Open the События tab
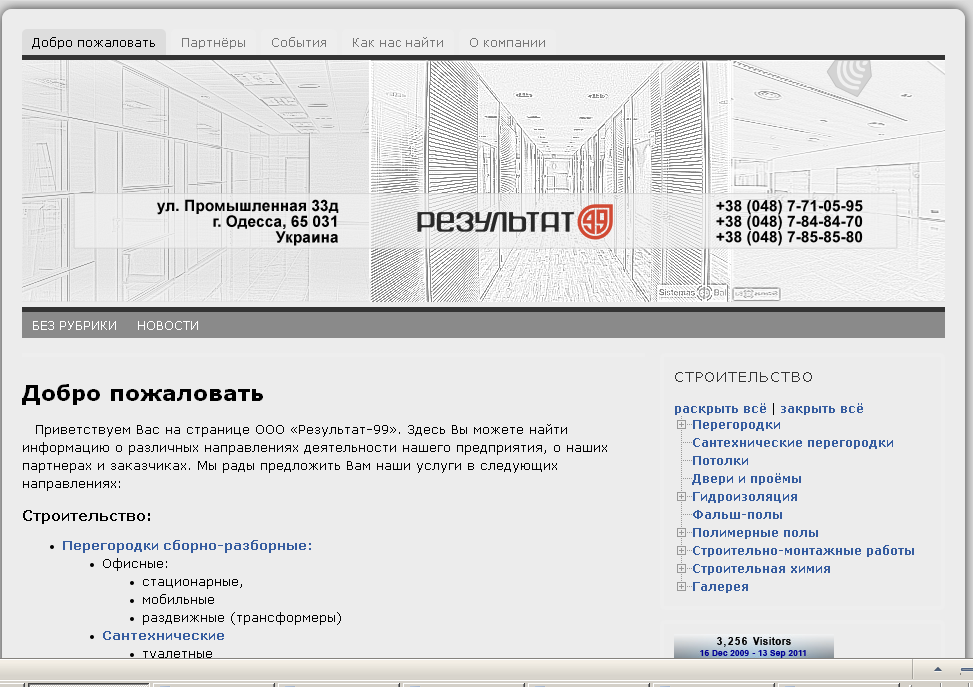The image size is (973, 687). pos(298,43)
